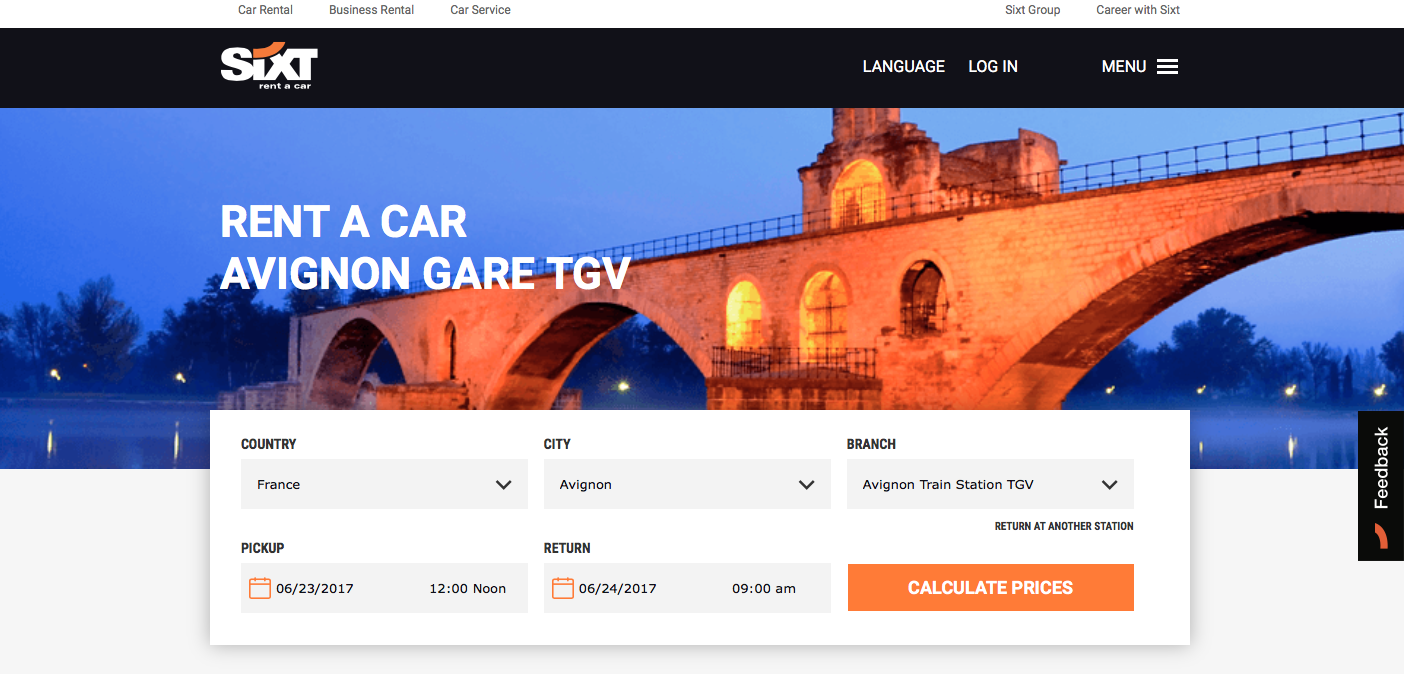The height and width of the screenshot is (674, 1404).
Task: Click the COUNTRY field label
Action: [x=269, y=444]
